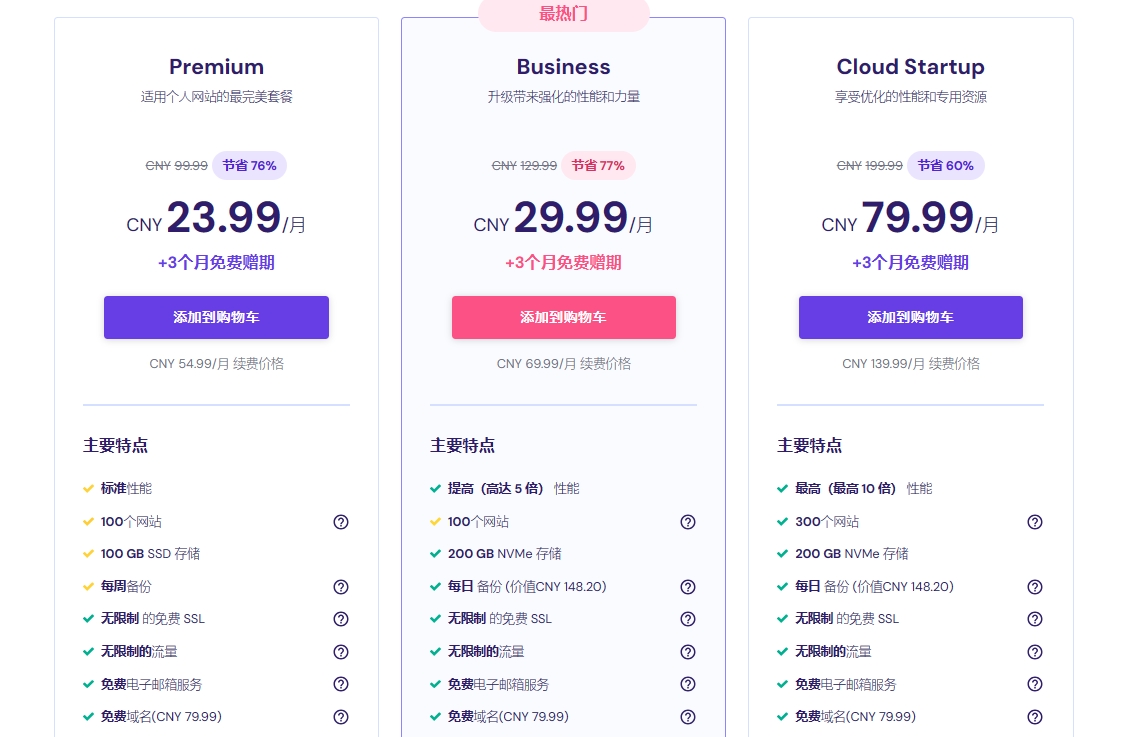Click the 节省 60% discount badge
The width and height of the screenshot is (1128, 737).
point(946,166)
